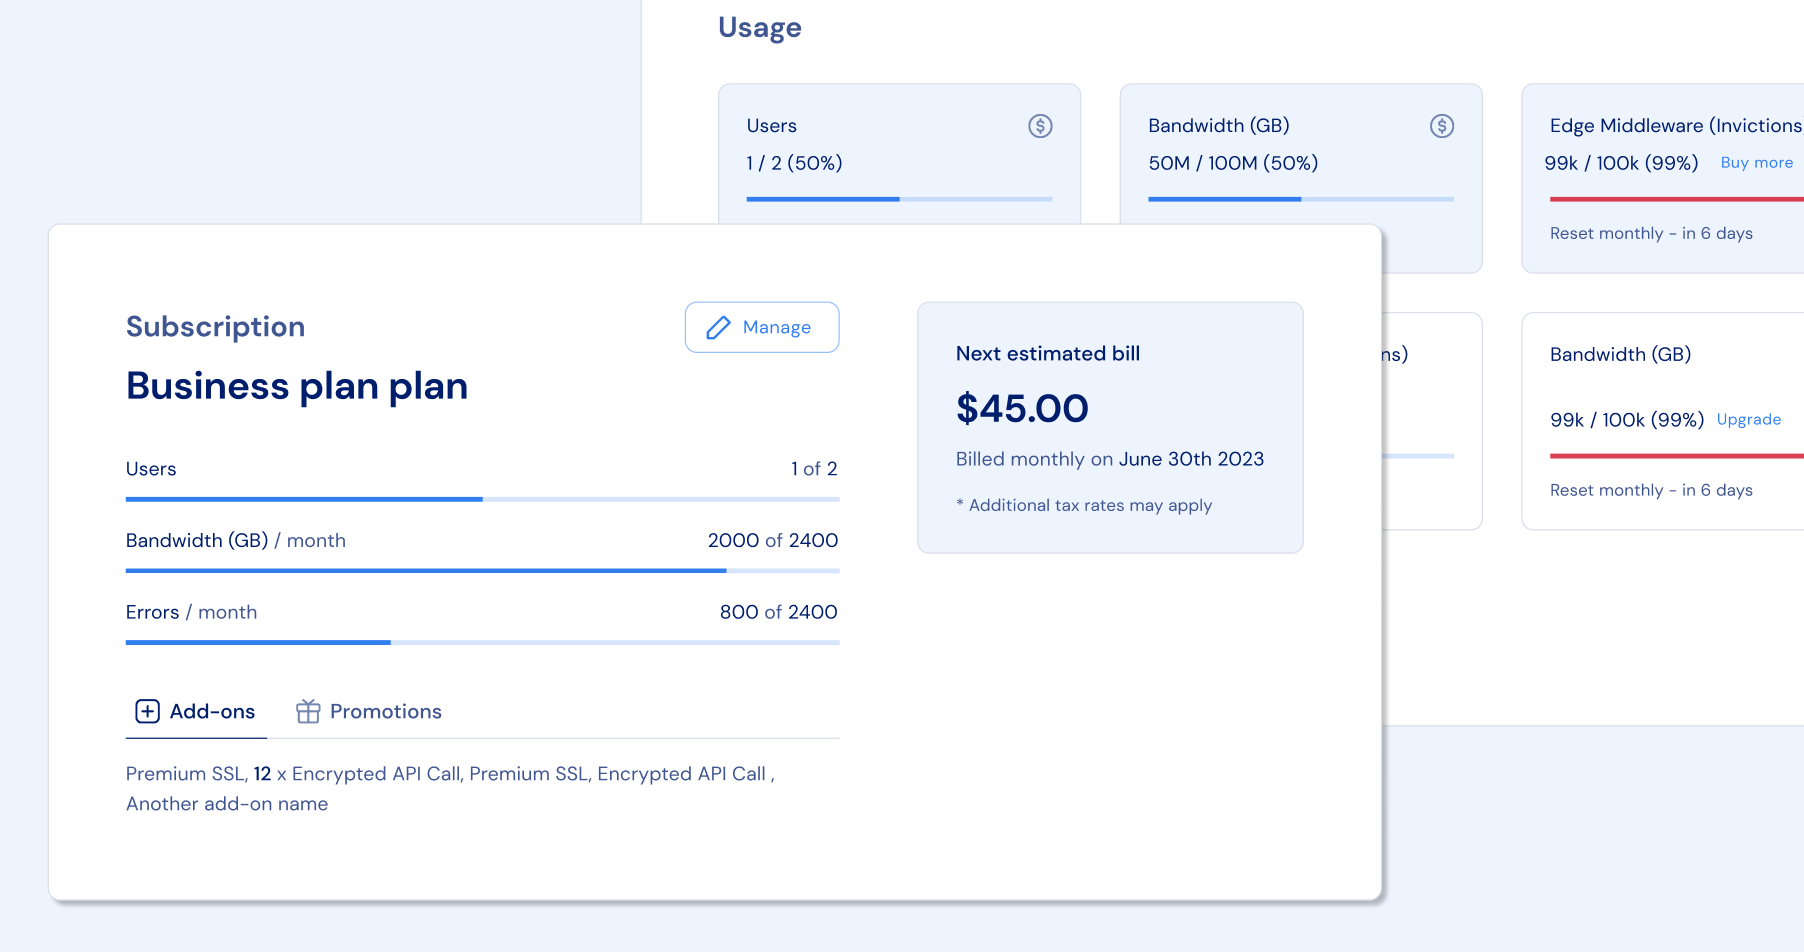1804x952 pixels.
Task: Click the Upgrade link for Bandwidth
Action: [1748, 420]
